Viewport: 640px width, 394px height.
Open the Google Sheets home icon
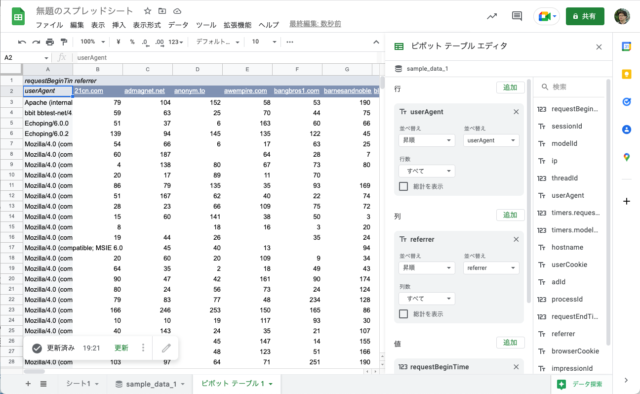pyautogui.click(x=18, y=17)
